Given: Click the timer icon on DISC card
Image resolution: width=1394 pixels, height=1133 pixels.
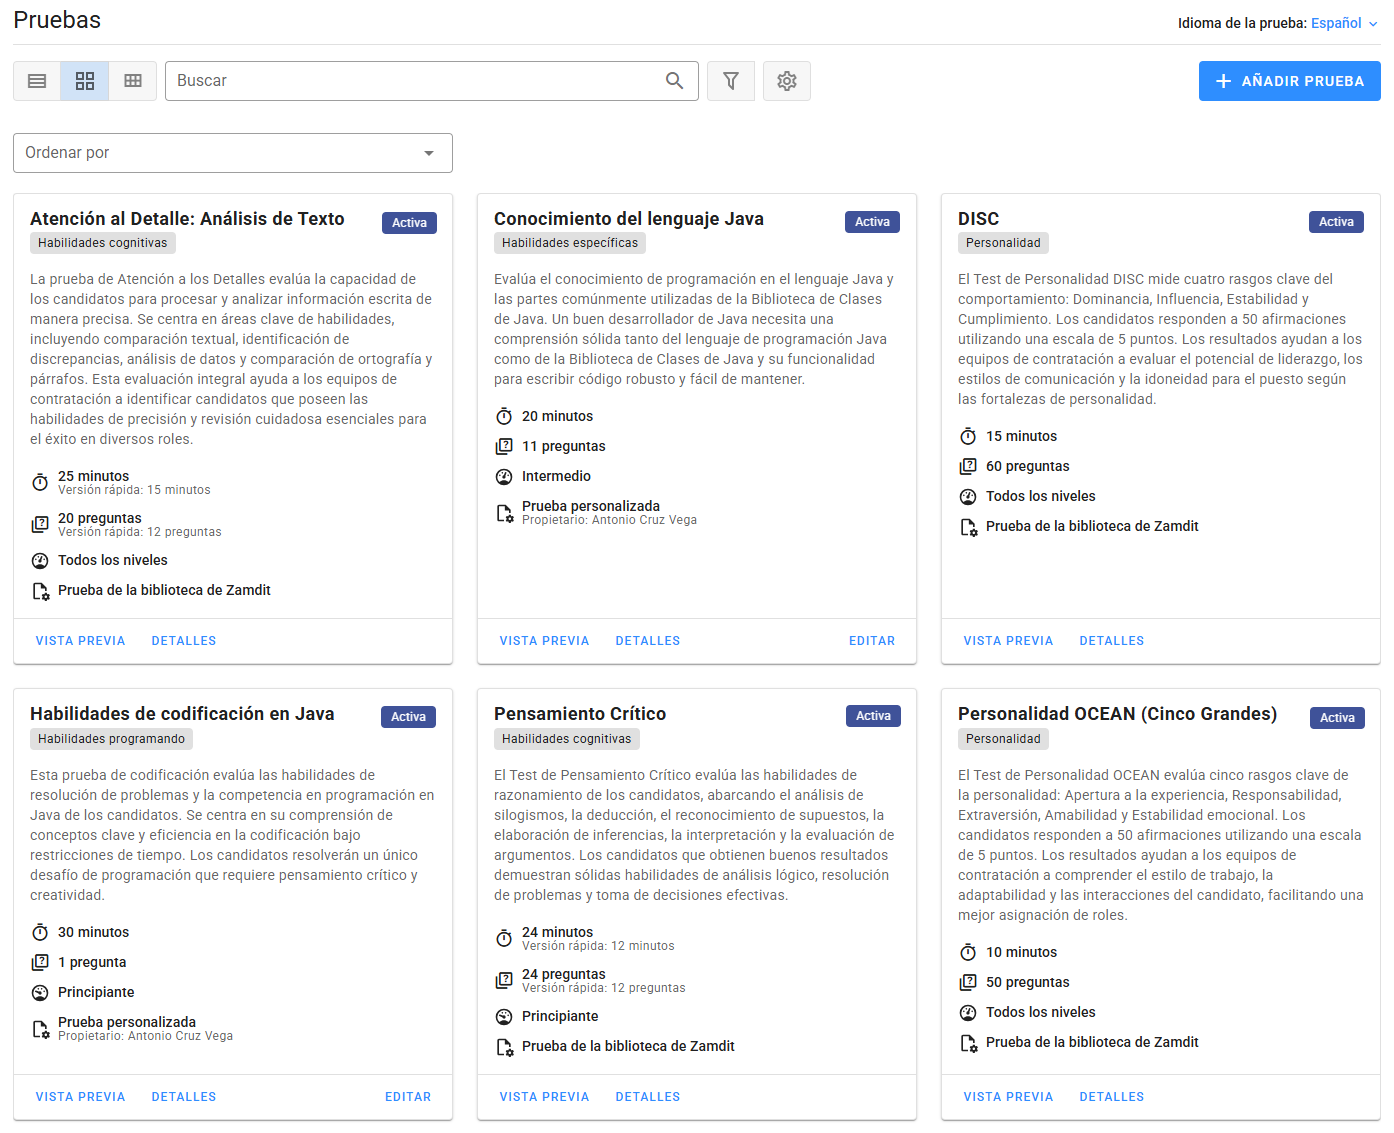Looking at the screenshot, I should pyautogui.click(x=968, y=436).
